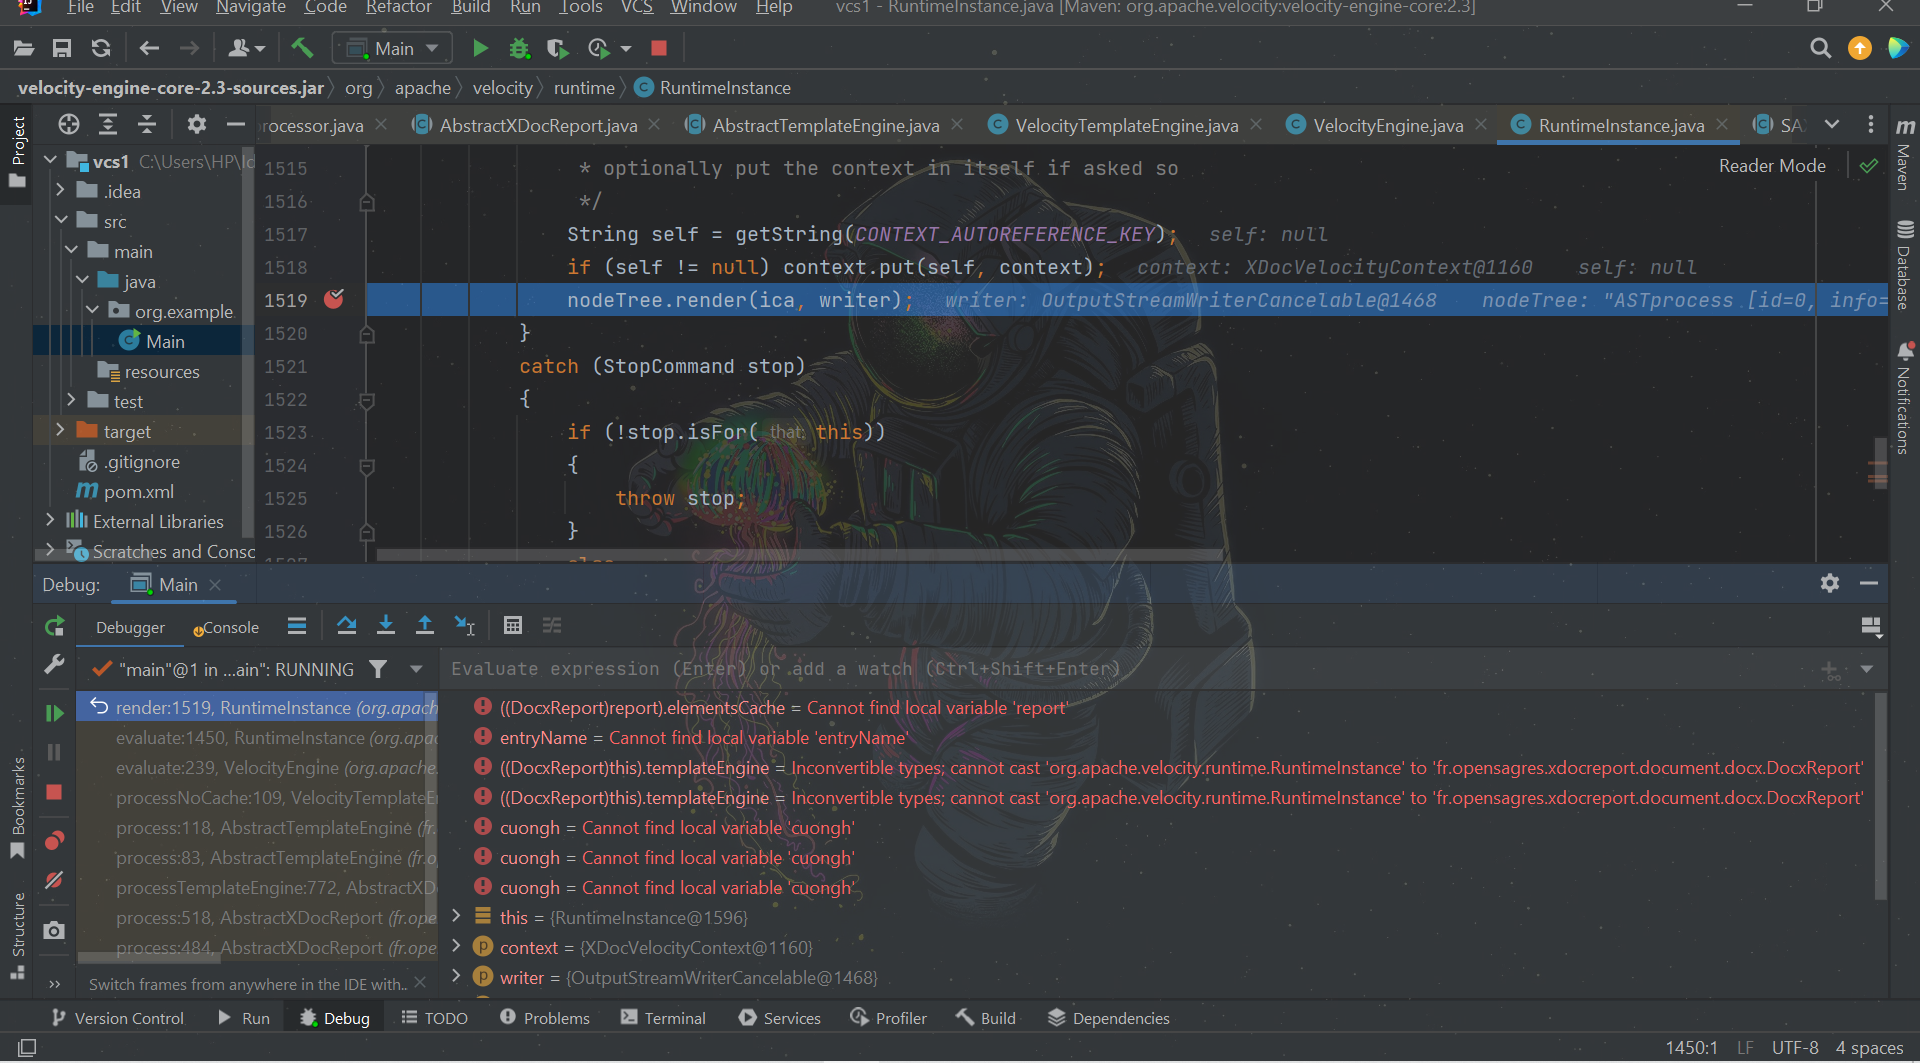The height and width of the screenshot is (1063, 1920).
Task: Click editor horizontal scrollbar
Action: [x=799, y=554]
